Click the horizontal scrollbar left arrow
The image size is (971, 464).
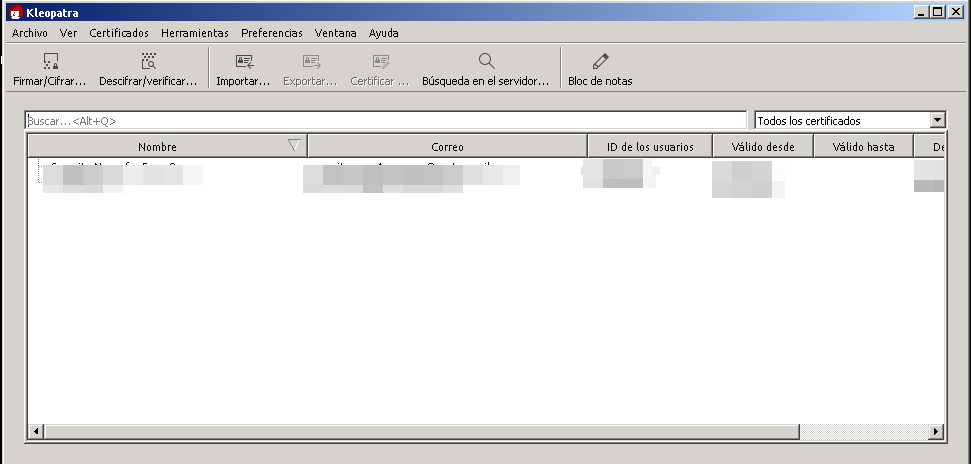pyautogui.click(x=36, y=431)
